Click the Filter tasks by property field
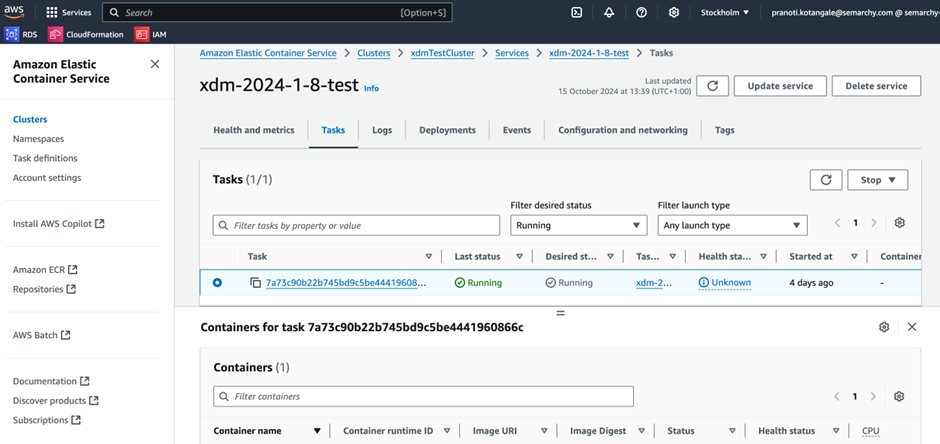940x444 pixels. 356,225
